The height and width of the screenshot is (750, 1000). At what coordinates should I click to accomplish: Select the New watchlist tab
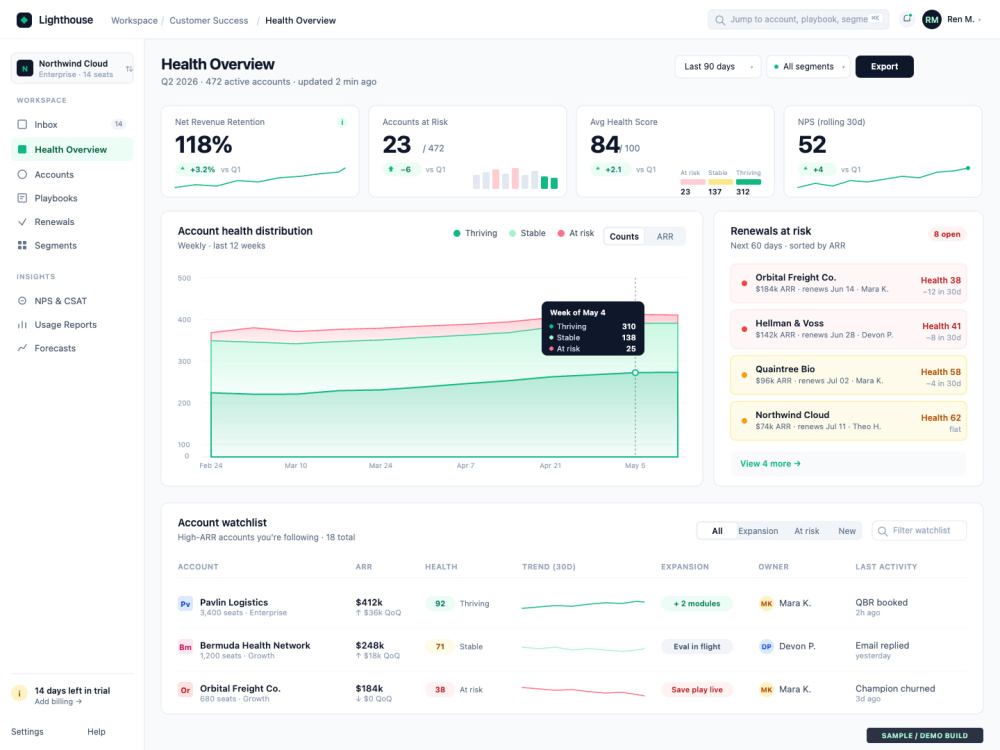click(x=846, y=531)
